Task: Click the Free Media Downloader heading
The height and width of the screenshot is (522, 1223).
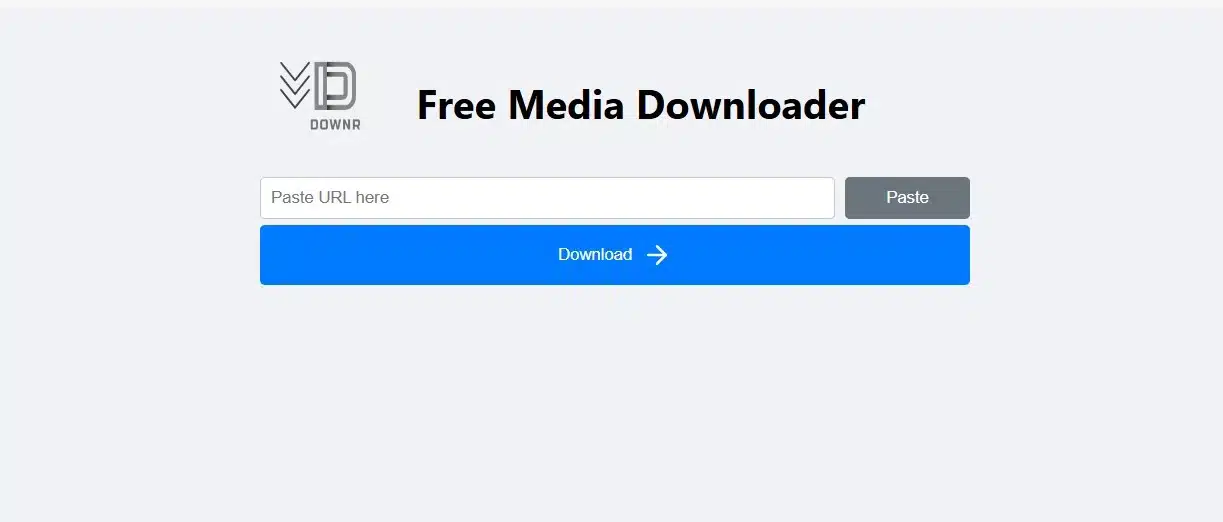Action: [640, 105]
